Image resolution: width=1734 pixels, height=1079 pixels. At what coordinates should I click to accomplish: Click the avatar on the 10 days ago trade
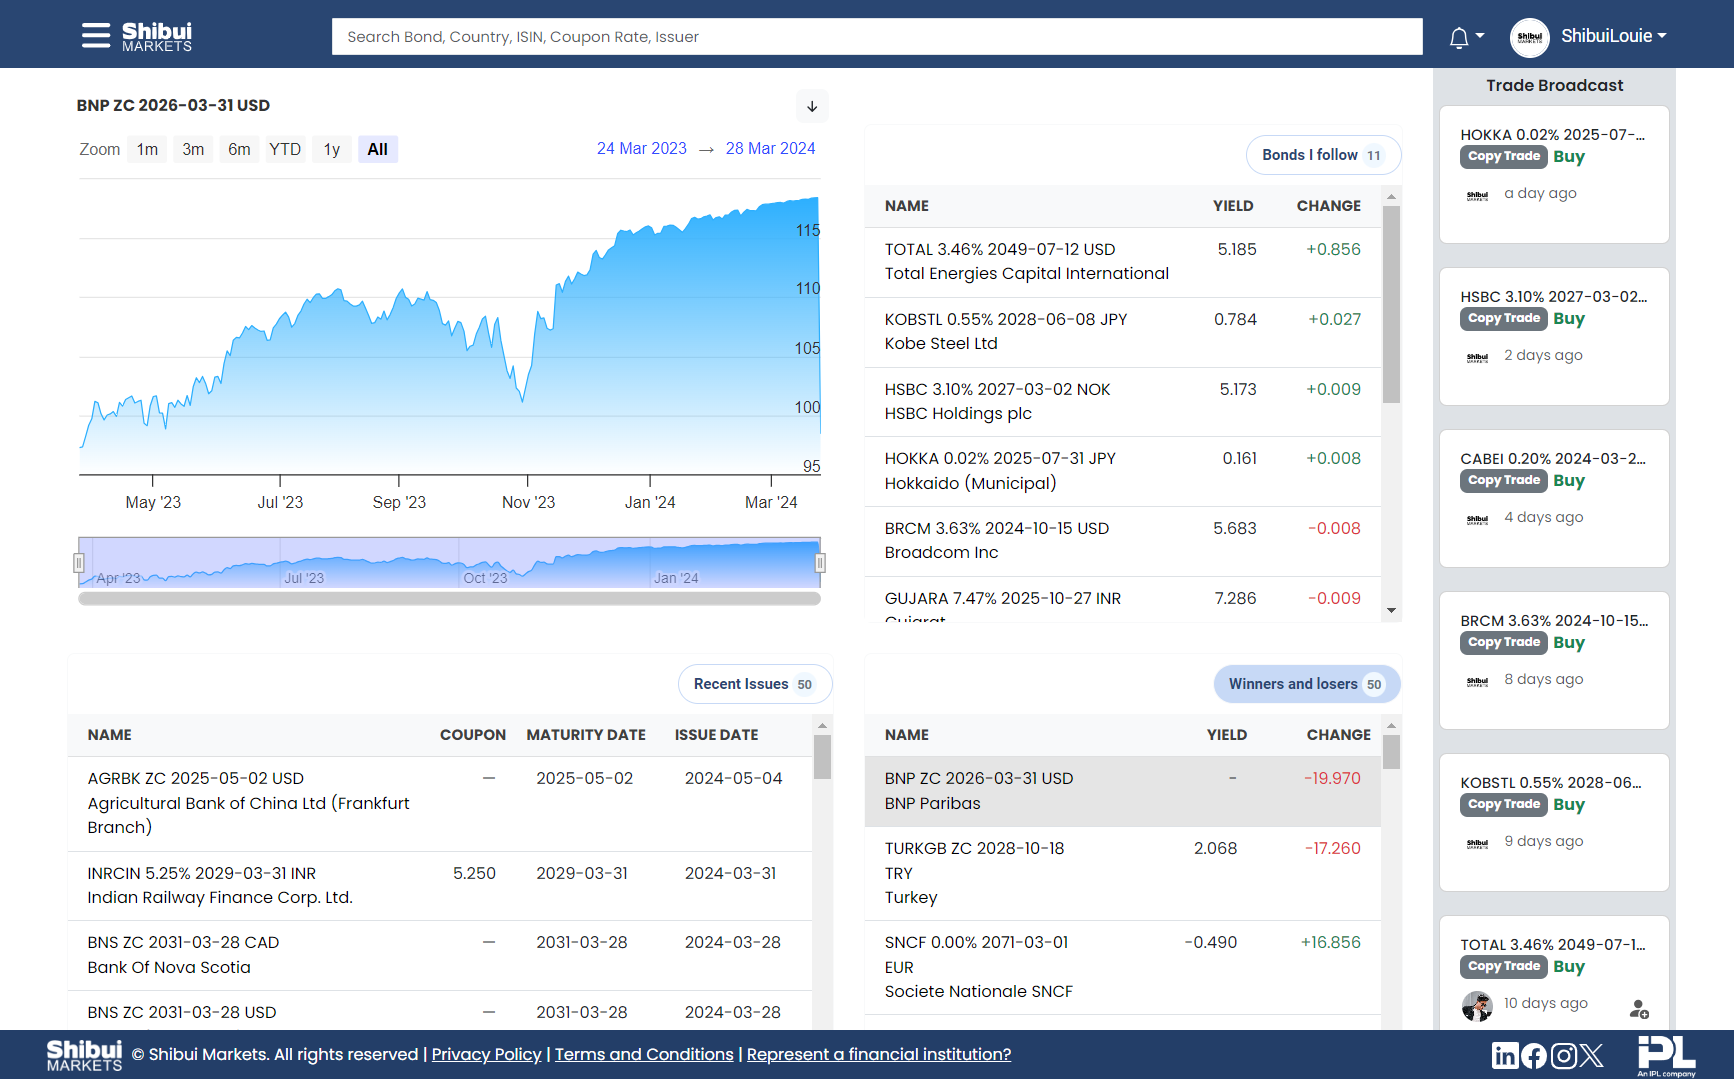pos(1477,1006)
